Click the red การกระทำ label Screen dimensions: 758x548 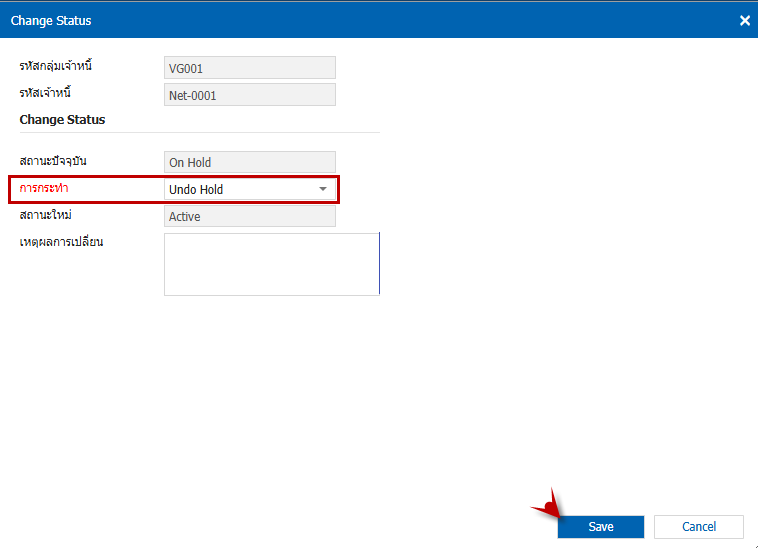[47, 188]
